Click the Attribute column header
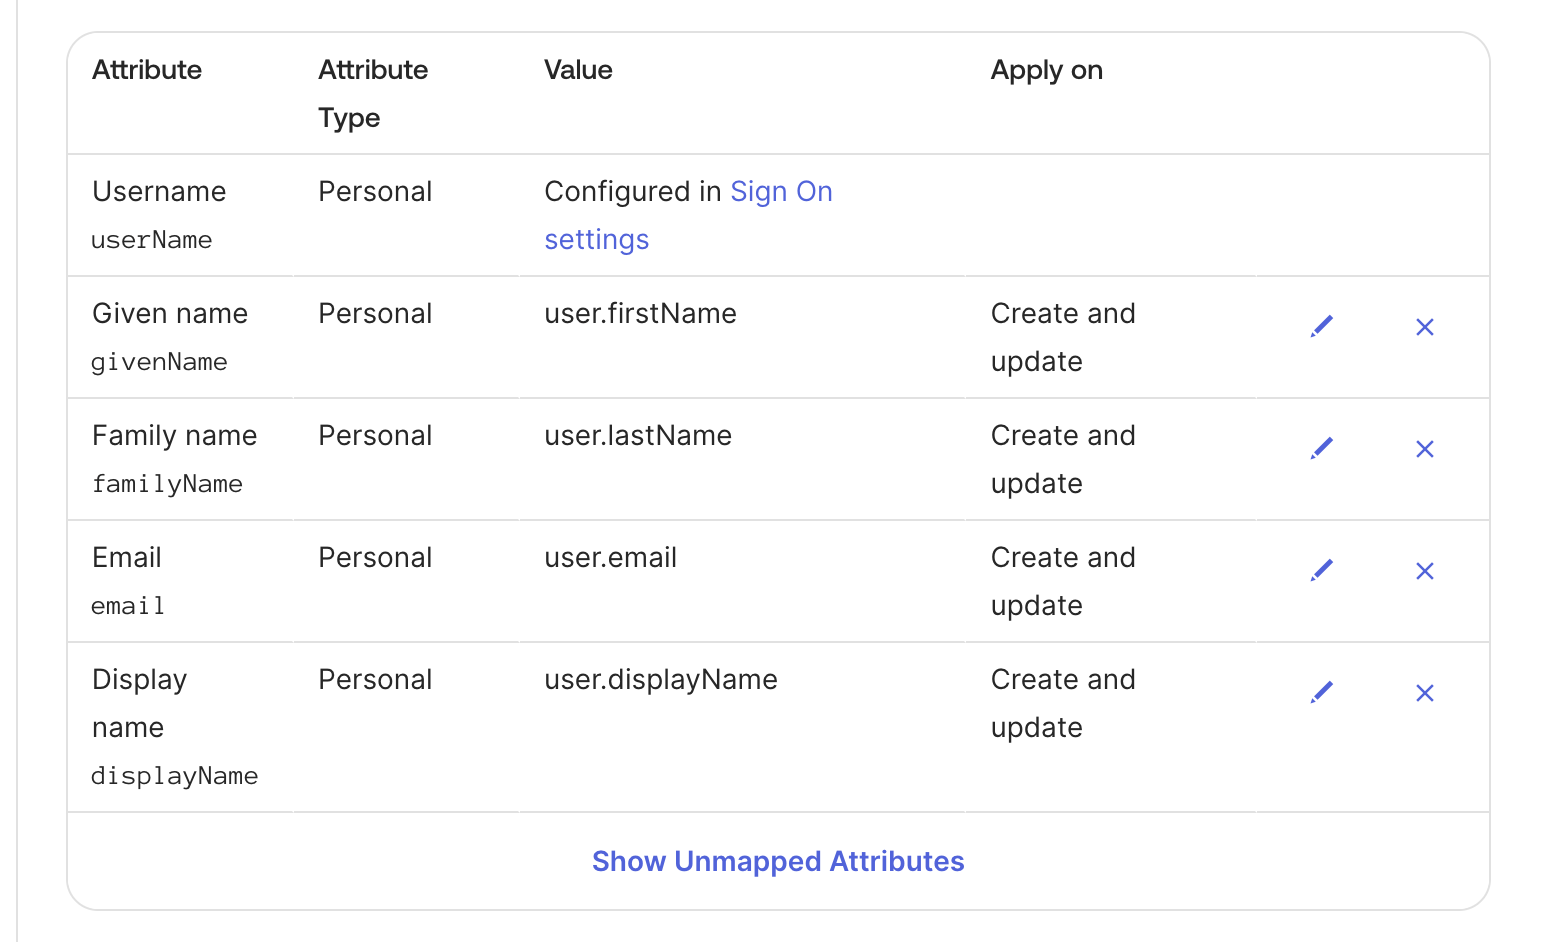1544x942 pixels. 147,70
